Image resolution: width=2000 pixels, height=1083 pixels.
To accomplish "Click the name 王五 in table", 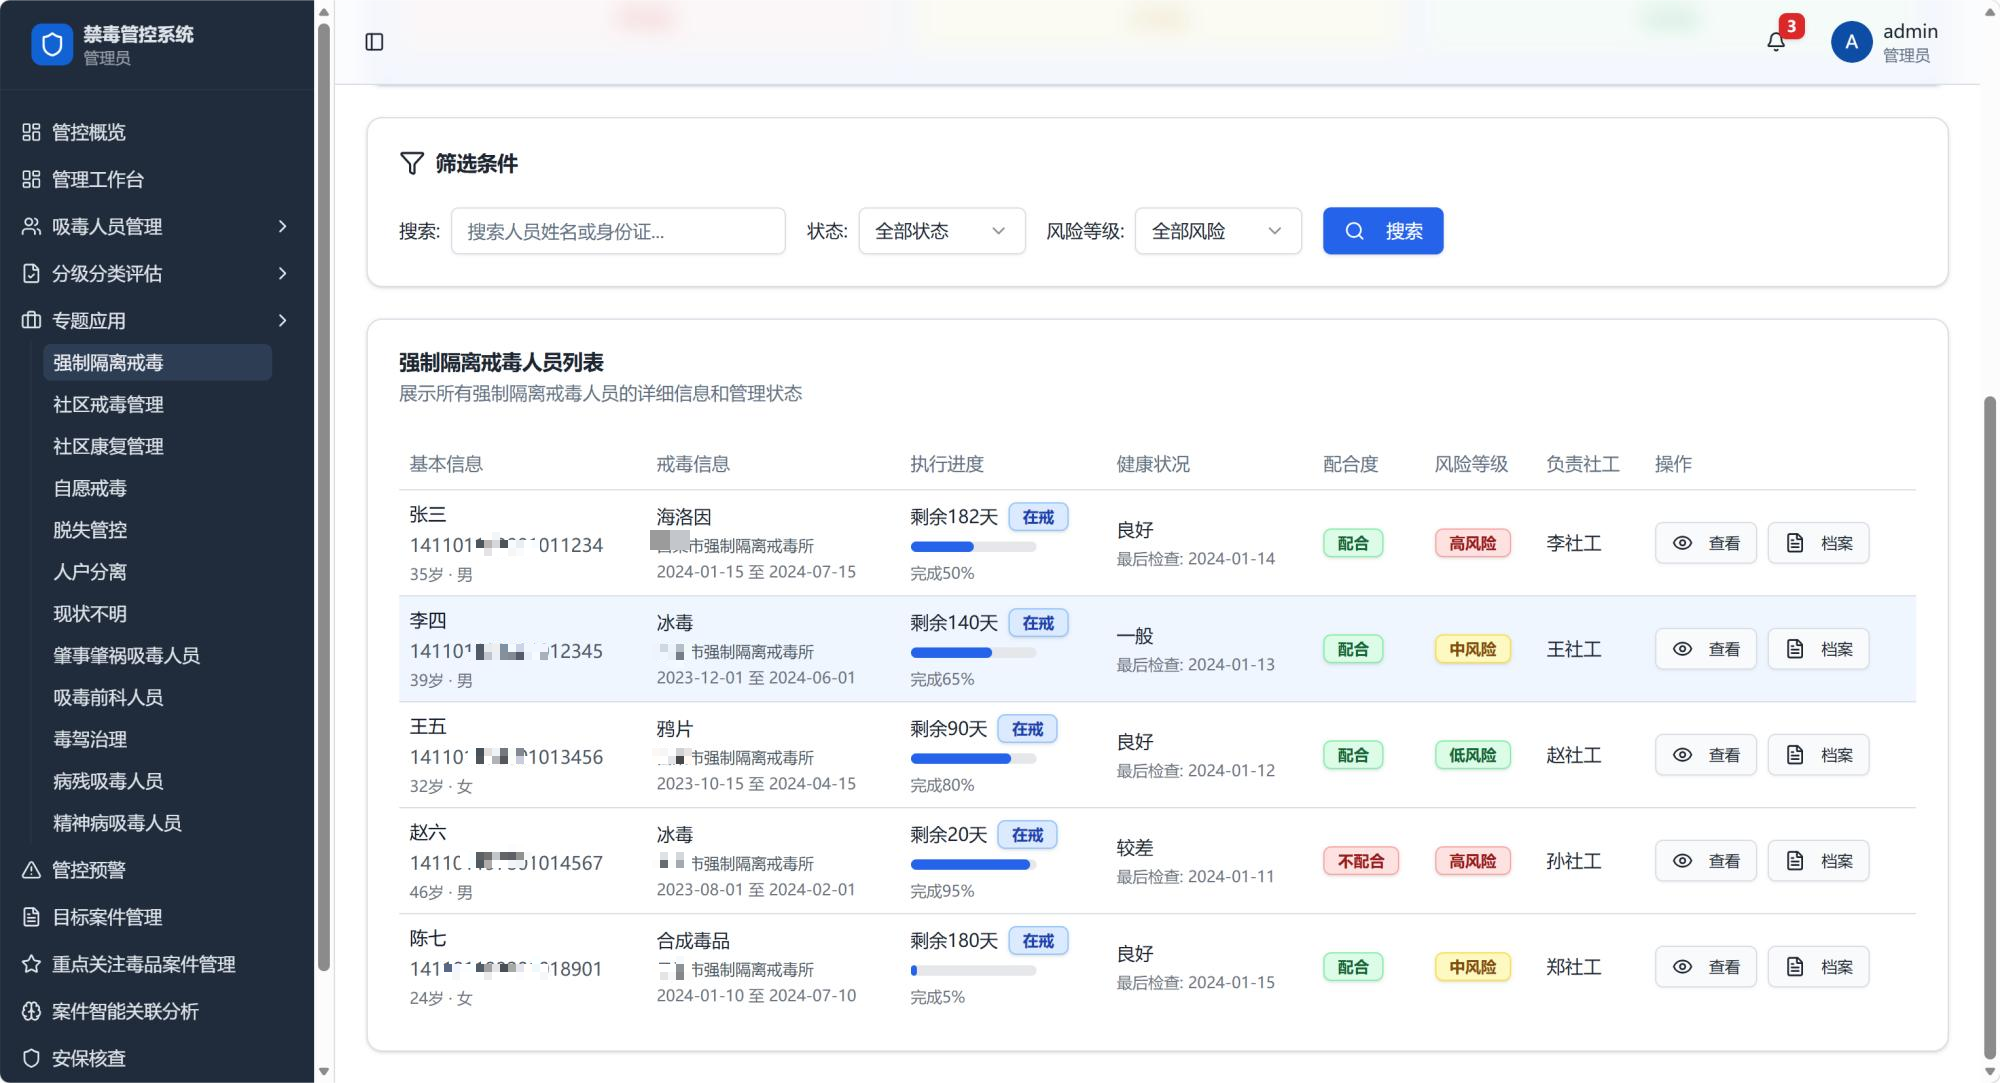I will [x=428, y=727].
